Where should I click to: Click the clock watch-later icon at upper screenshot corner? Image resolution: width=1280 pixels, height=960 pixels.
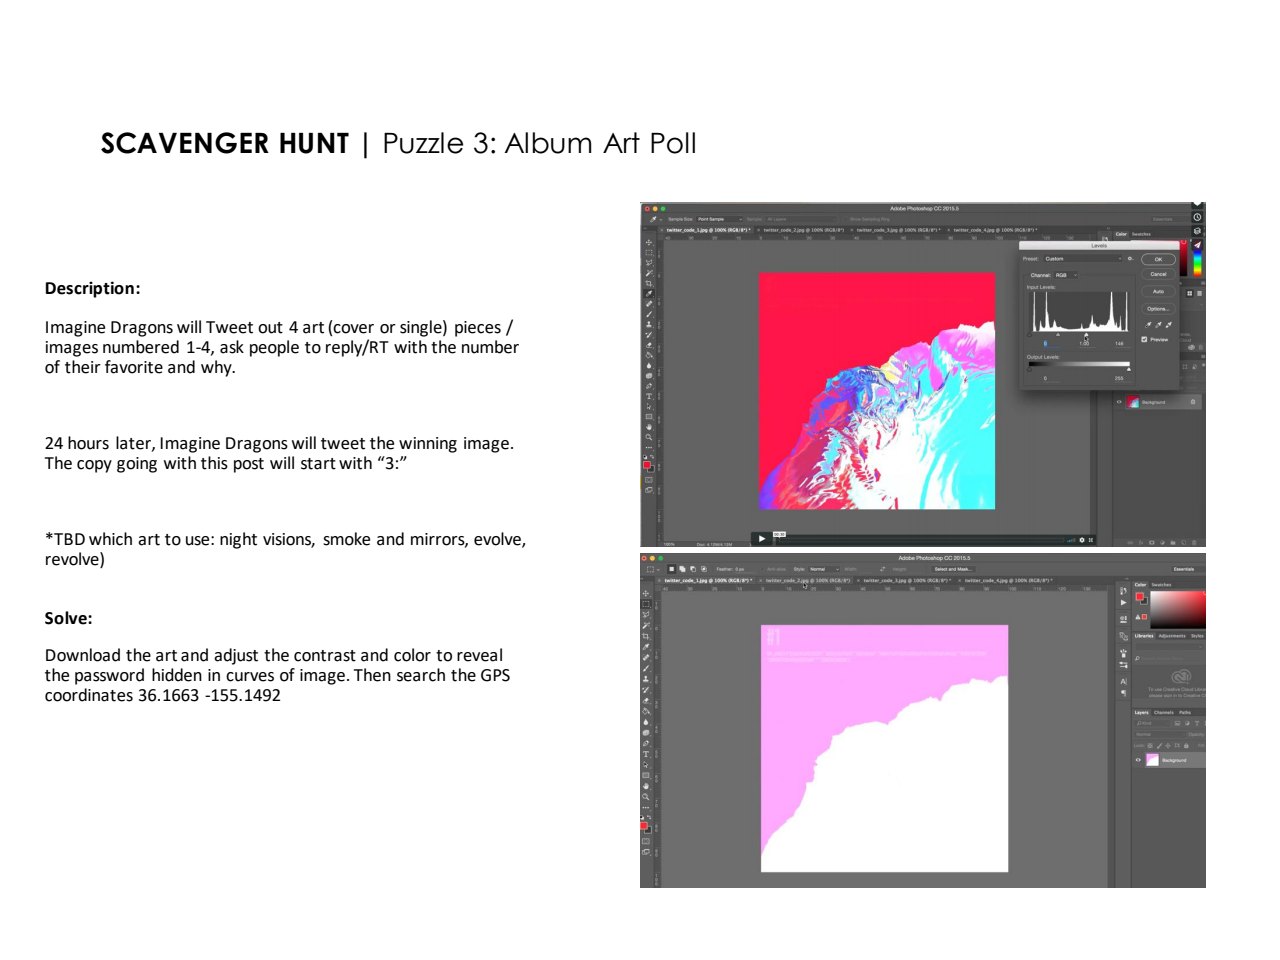pyautogui.click(x=1197, y=217)
